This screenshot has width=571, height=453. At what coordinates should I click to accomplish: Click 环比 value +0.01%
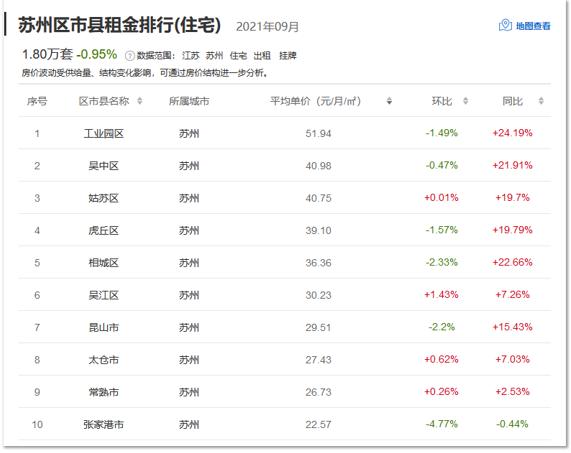point(442,198)
